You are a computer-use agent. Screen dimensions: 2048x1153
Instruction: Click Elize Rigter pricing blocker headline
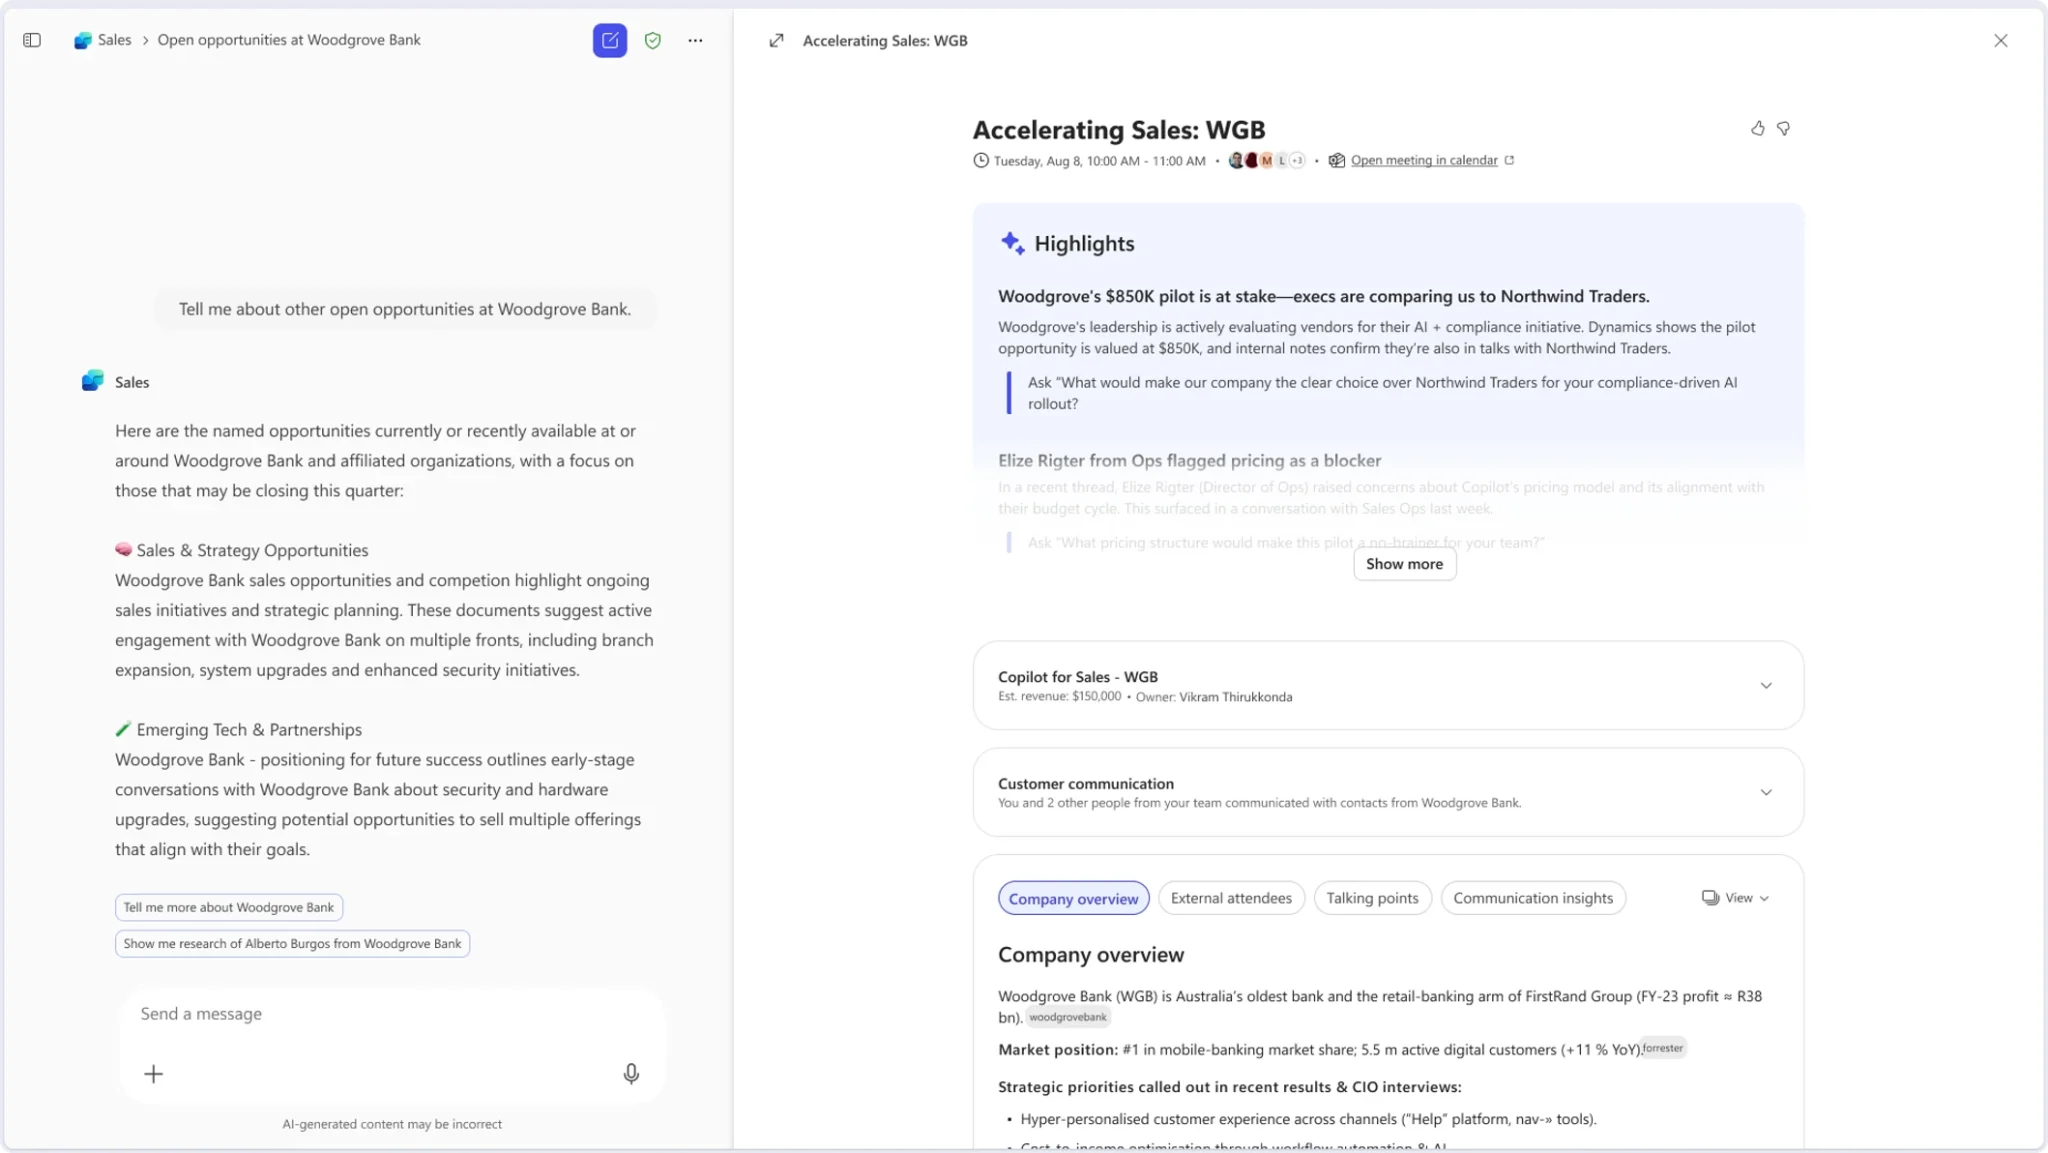click(x=1189, y=460)
